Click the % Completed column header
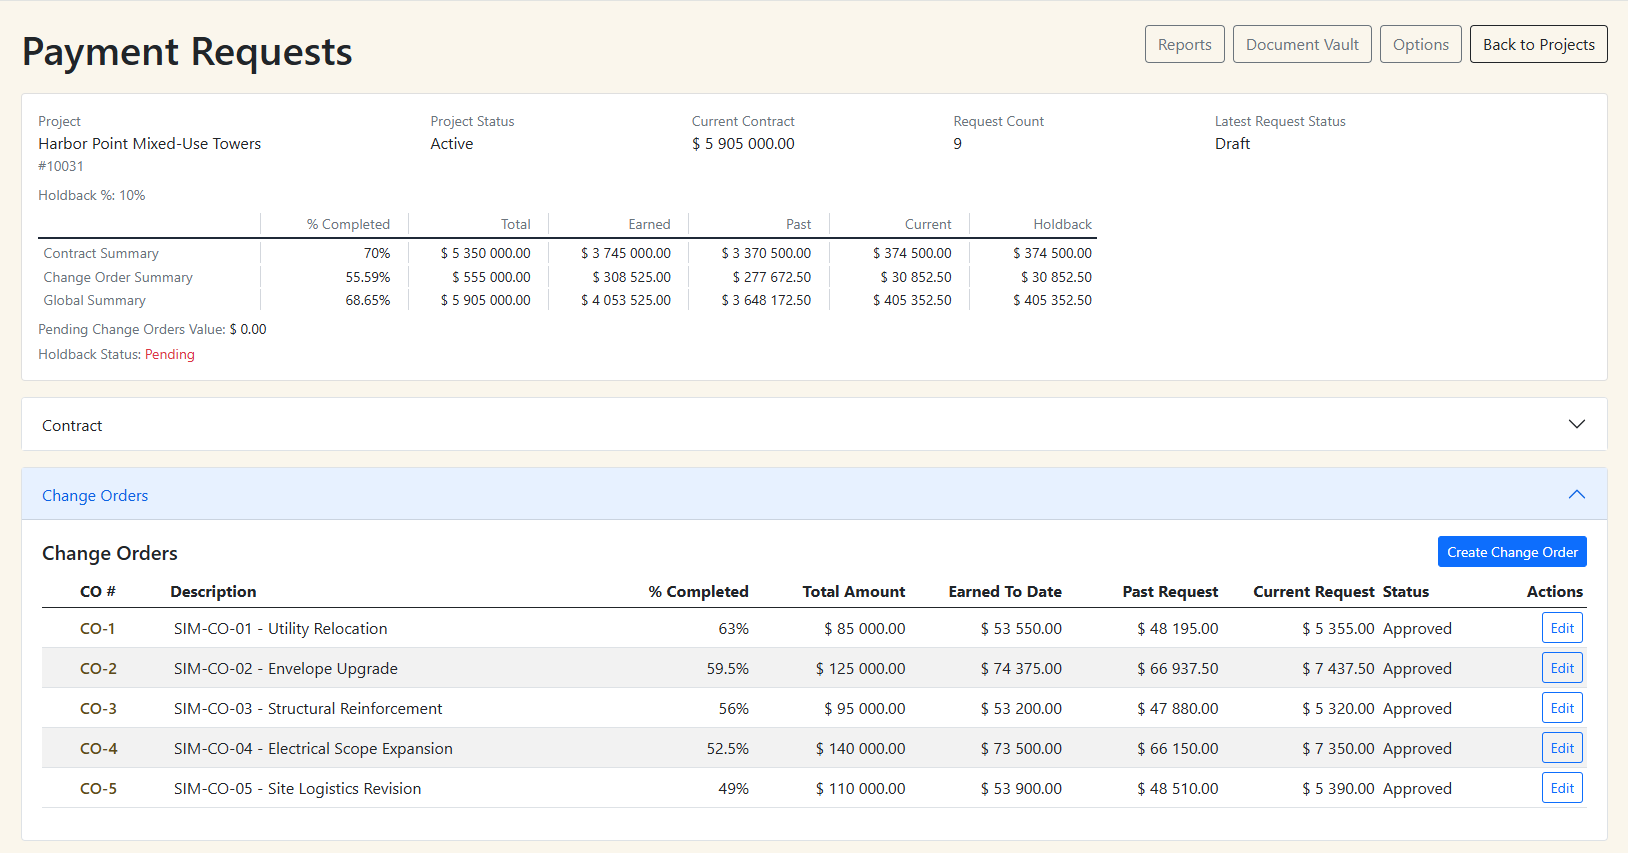 [x=698, y=592]
